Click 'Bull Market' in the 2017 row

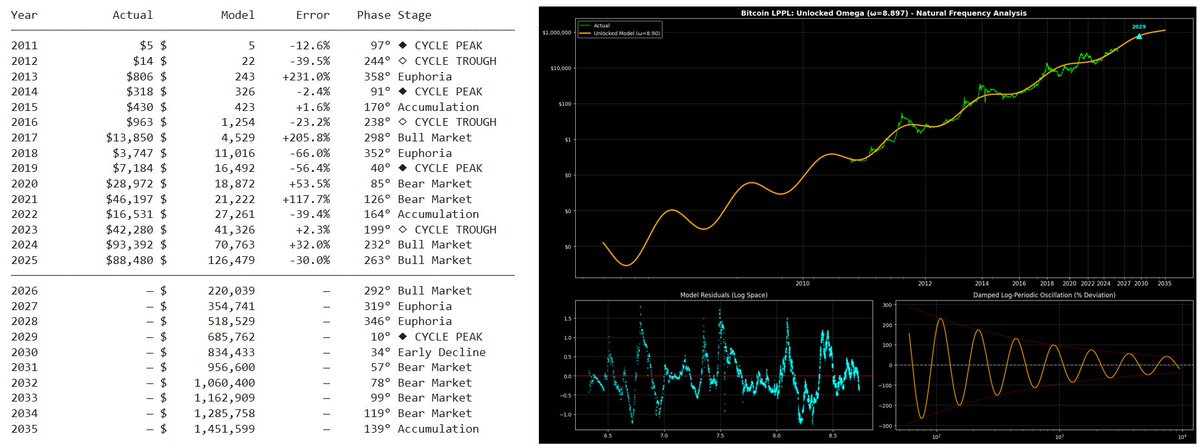434,138
